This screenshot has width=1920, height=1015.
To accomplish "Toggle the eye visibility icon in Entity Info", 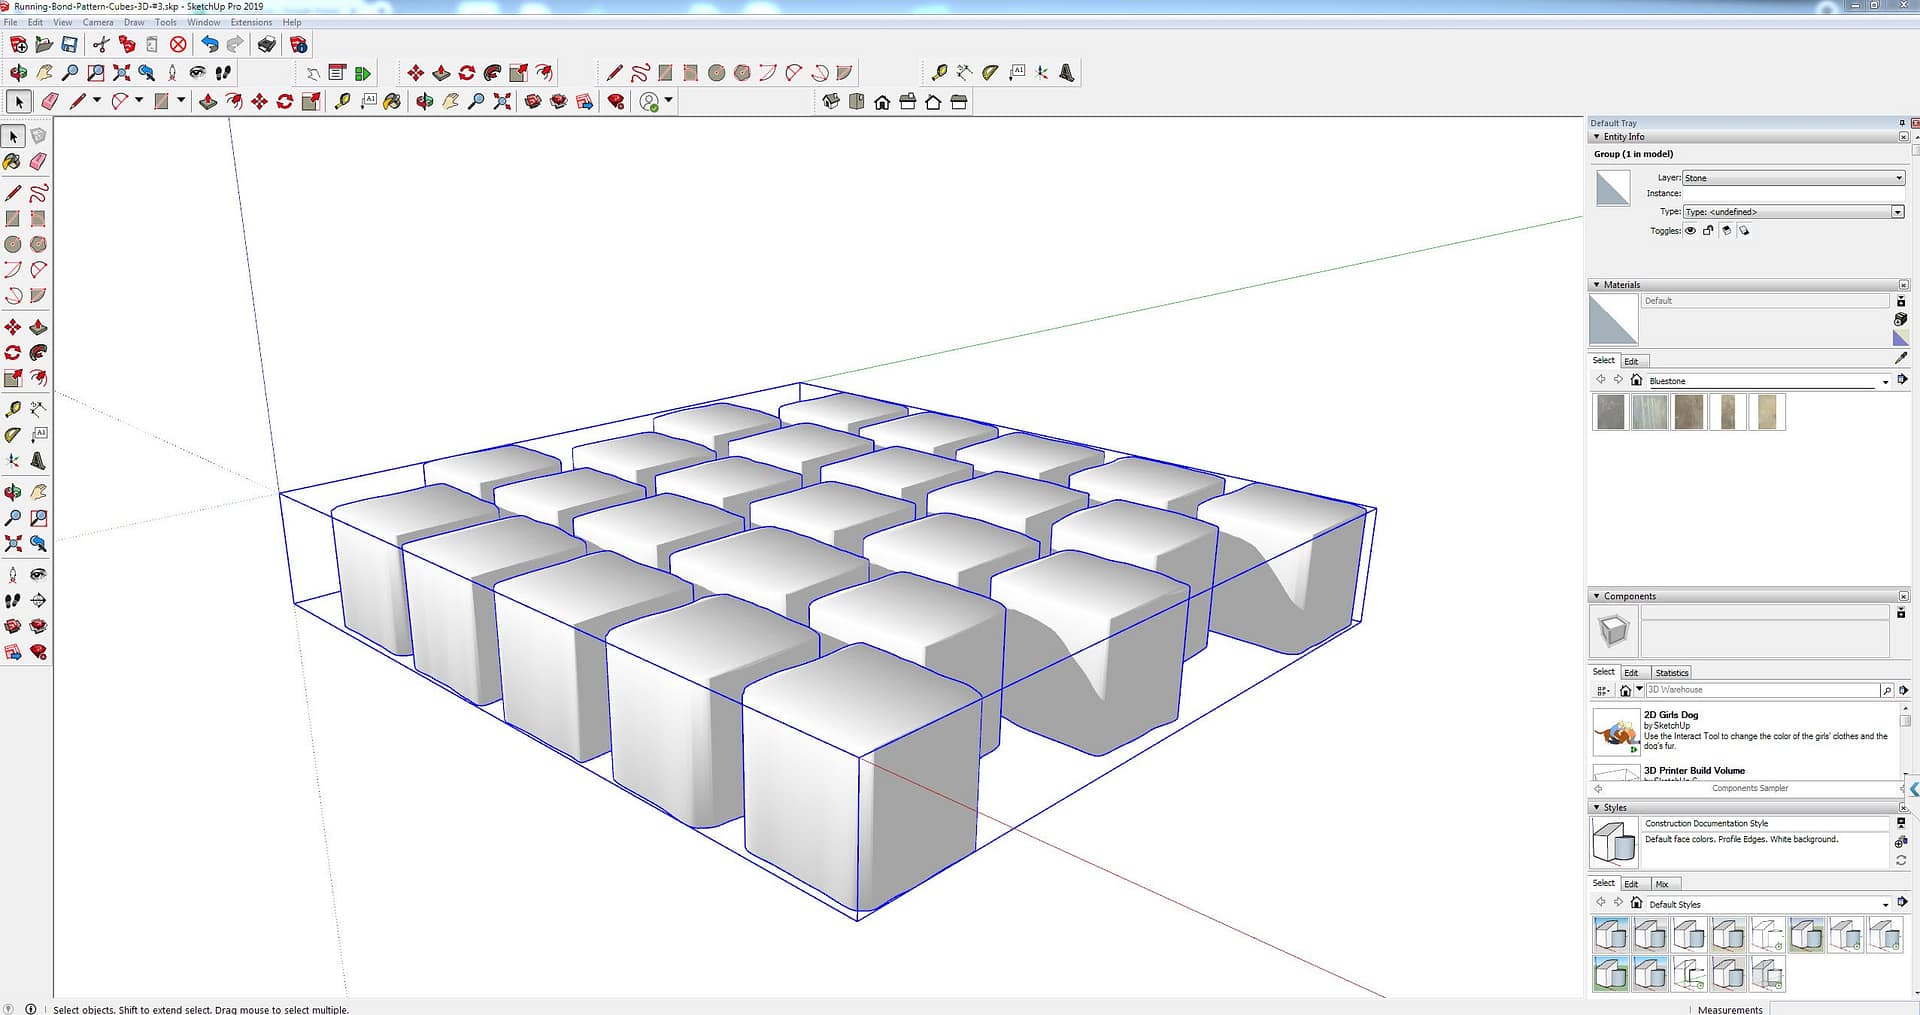I will tap(1690, 231).
